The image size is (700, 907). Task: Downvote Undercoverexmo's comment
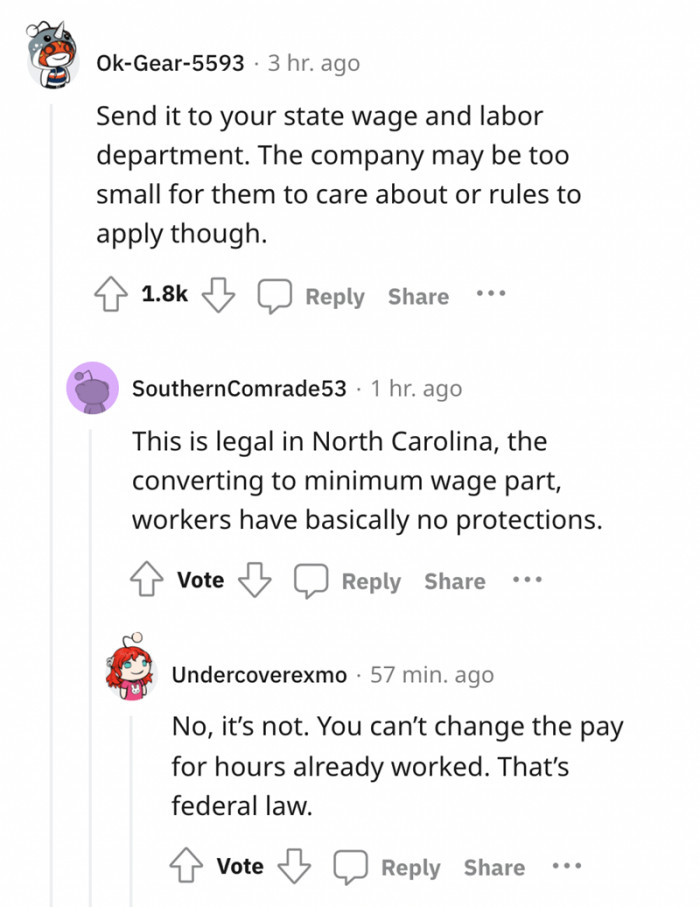(292, 867)
